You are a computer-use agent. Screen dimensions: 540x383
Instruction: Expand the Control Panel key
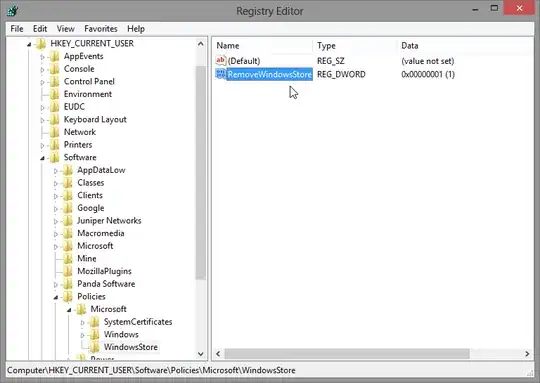(42, 82)
